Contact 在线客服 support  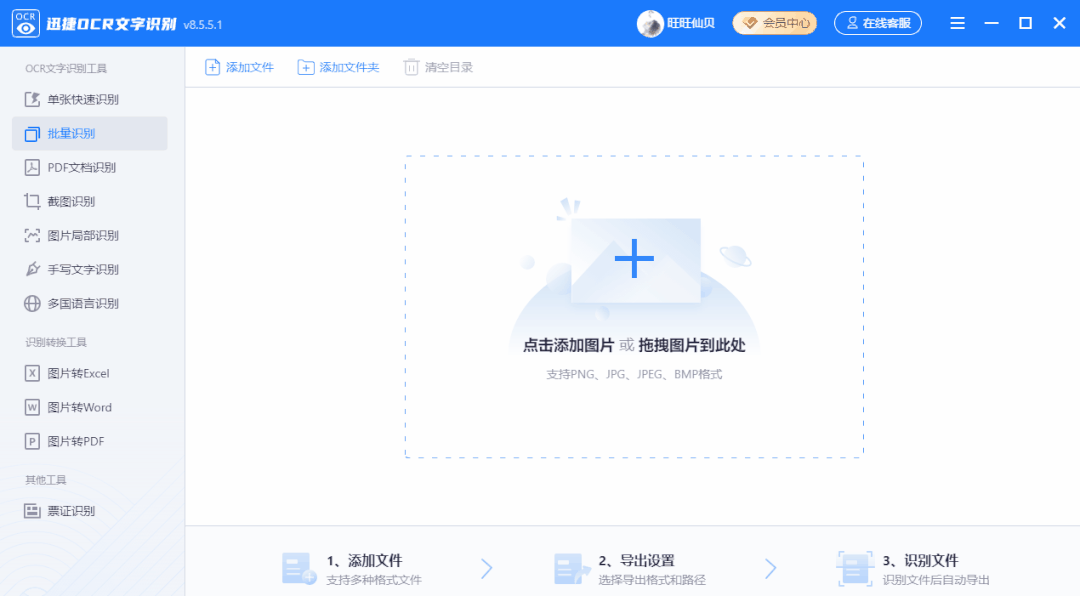click(x=877, y=22)
